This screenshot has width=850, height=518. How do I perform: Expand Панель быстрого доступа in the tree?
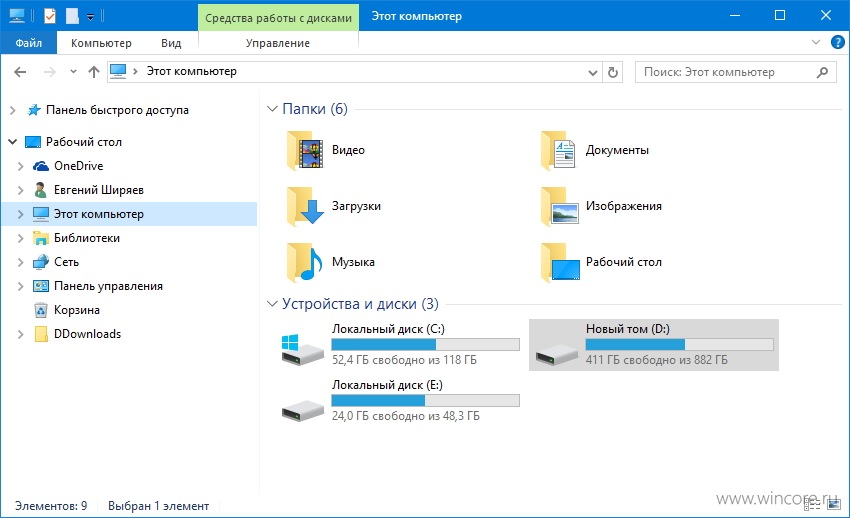point(12,110)
